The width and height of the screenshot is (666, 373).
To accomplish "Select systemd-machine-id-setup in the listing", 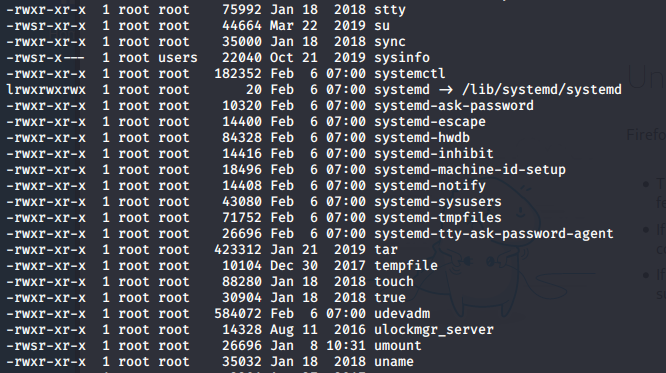I will pos(470,170).
